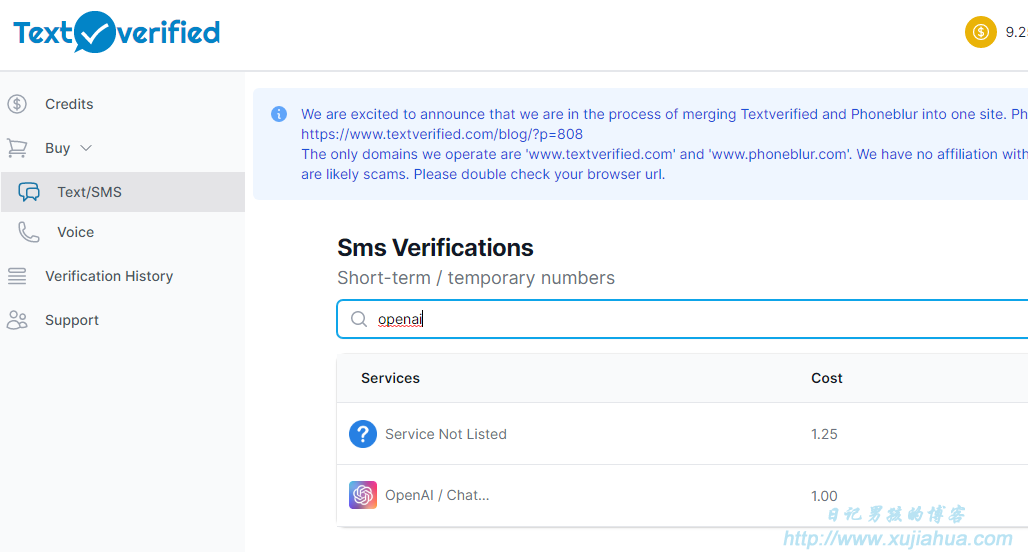Collapse the Buy menu chevron

coord(86,148)
